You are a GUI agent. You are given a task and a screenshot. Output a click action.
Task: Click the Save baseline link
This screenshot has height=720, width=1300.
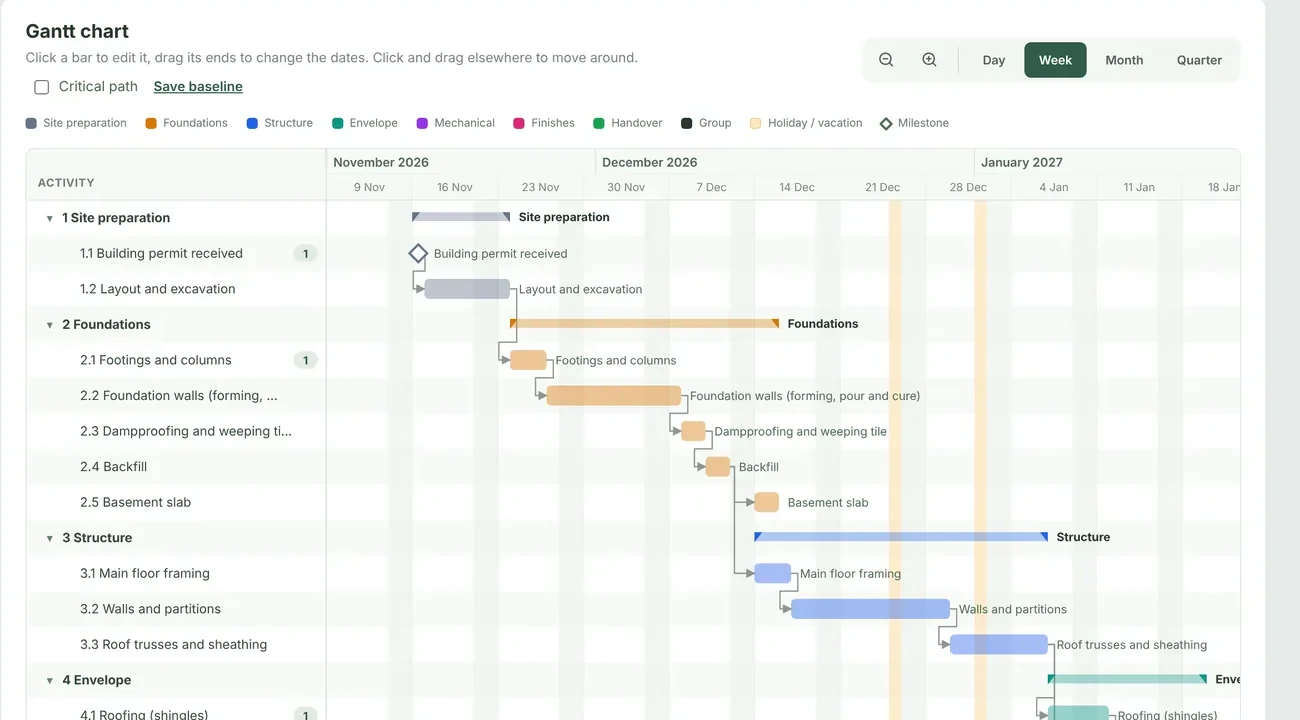(x=198, y=87)
